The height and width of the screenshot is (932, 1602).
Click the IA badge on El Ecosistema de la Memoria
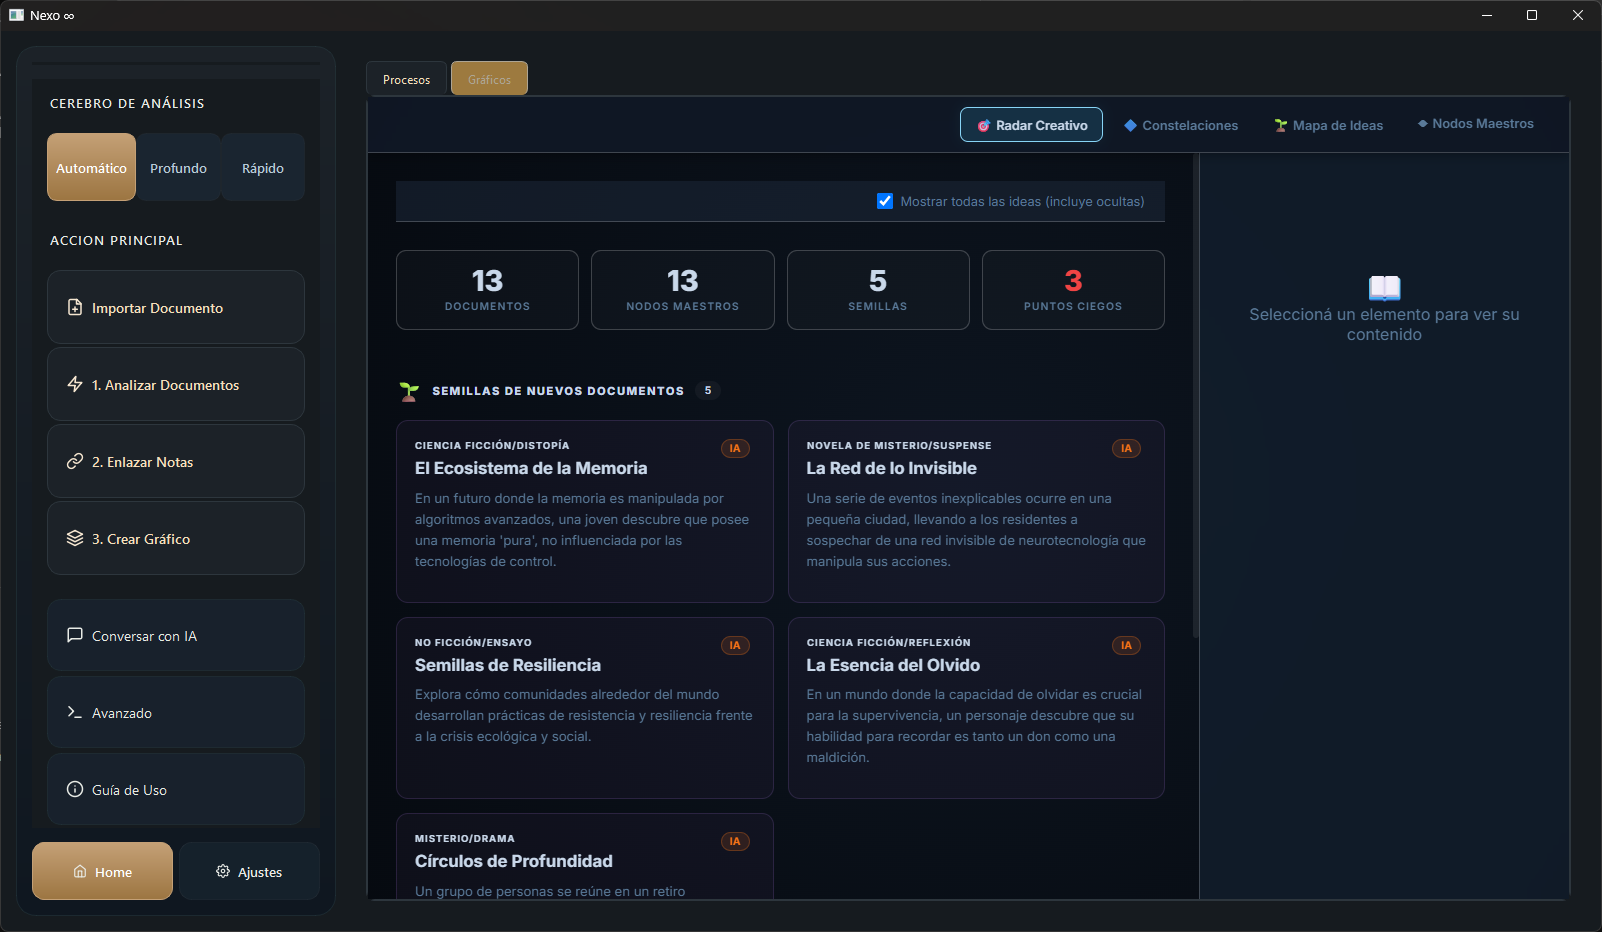pyautogui.click(x=735, y=448)
